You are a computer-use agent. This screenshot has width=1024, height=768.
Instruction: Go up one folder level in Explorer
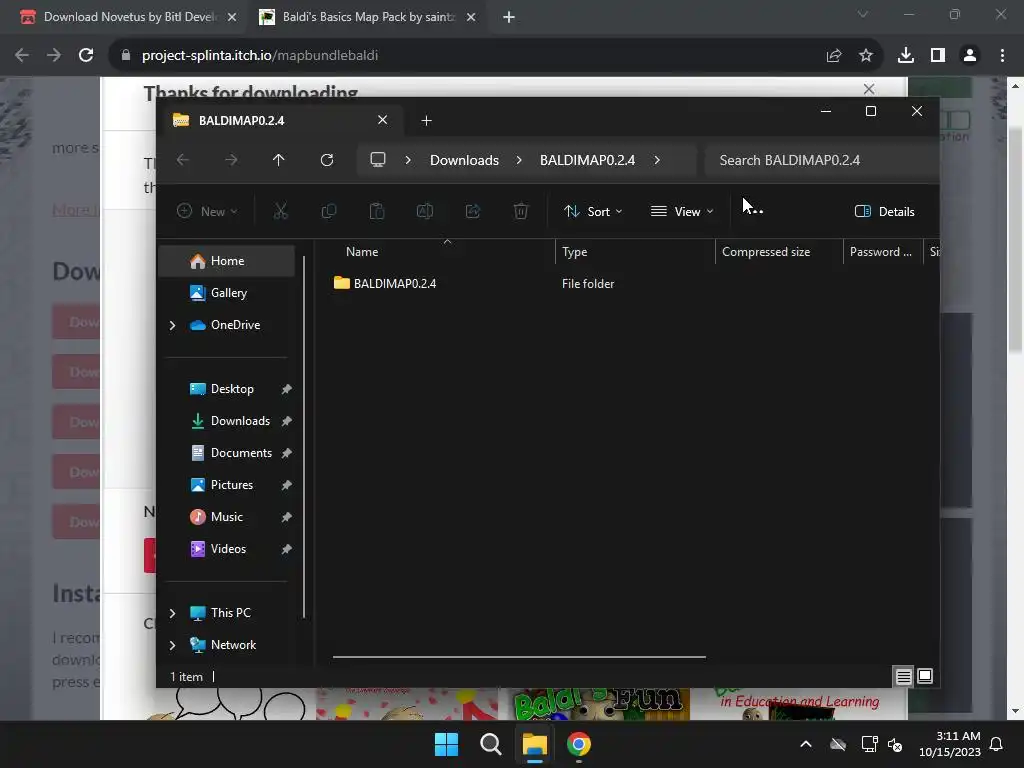279,160
